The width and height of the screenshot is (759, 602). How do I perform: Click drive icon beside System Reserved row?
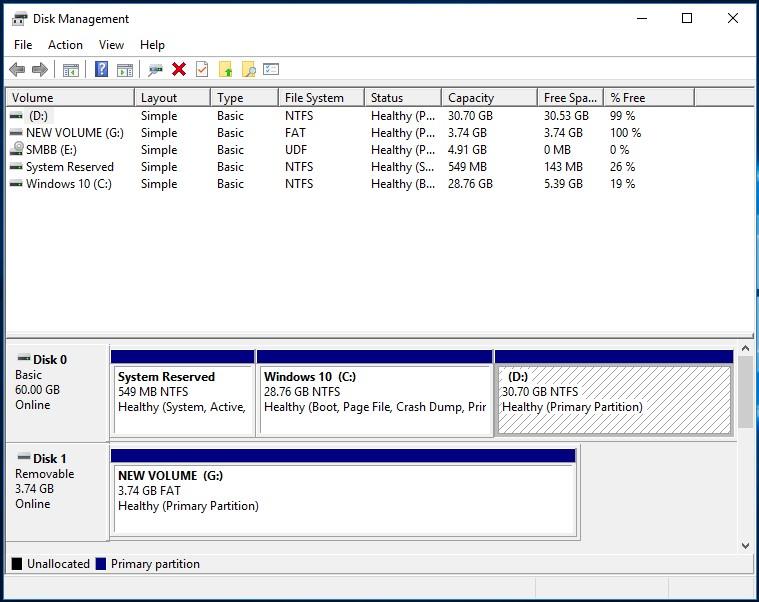coord(16,166)
